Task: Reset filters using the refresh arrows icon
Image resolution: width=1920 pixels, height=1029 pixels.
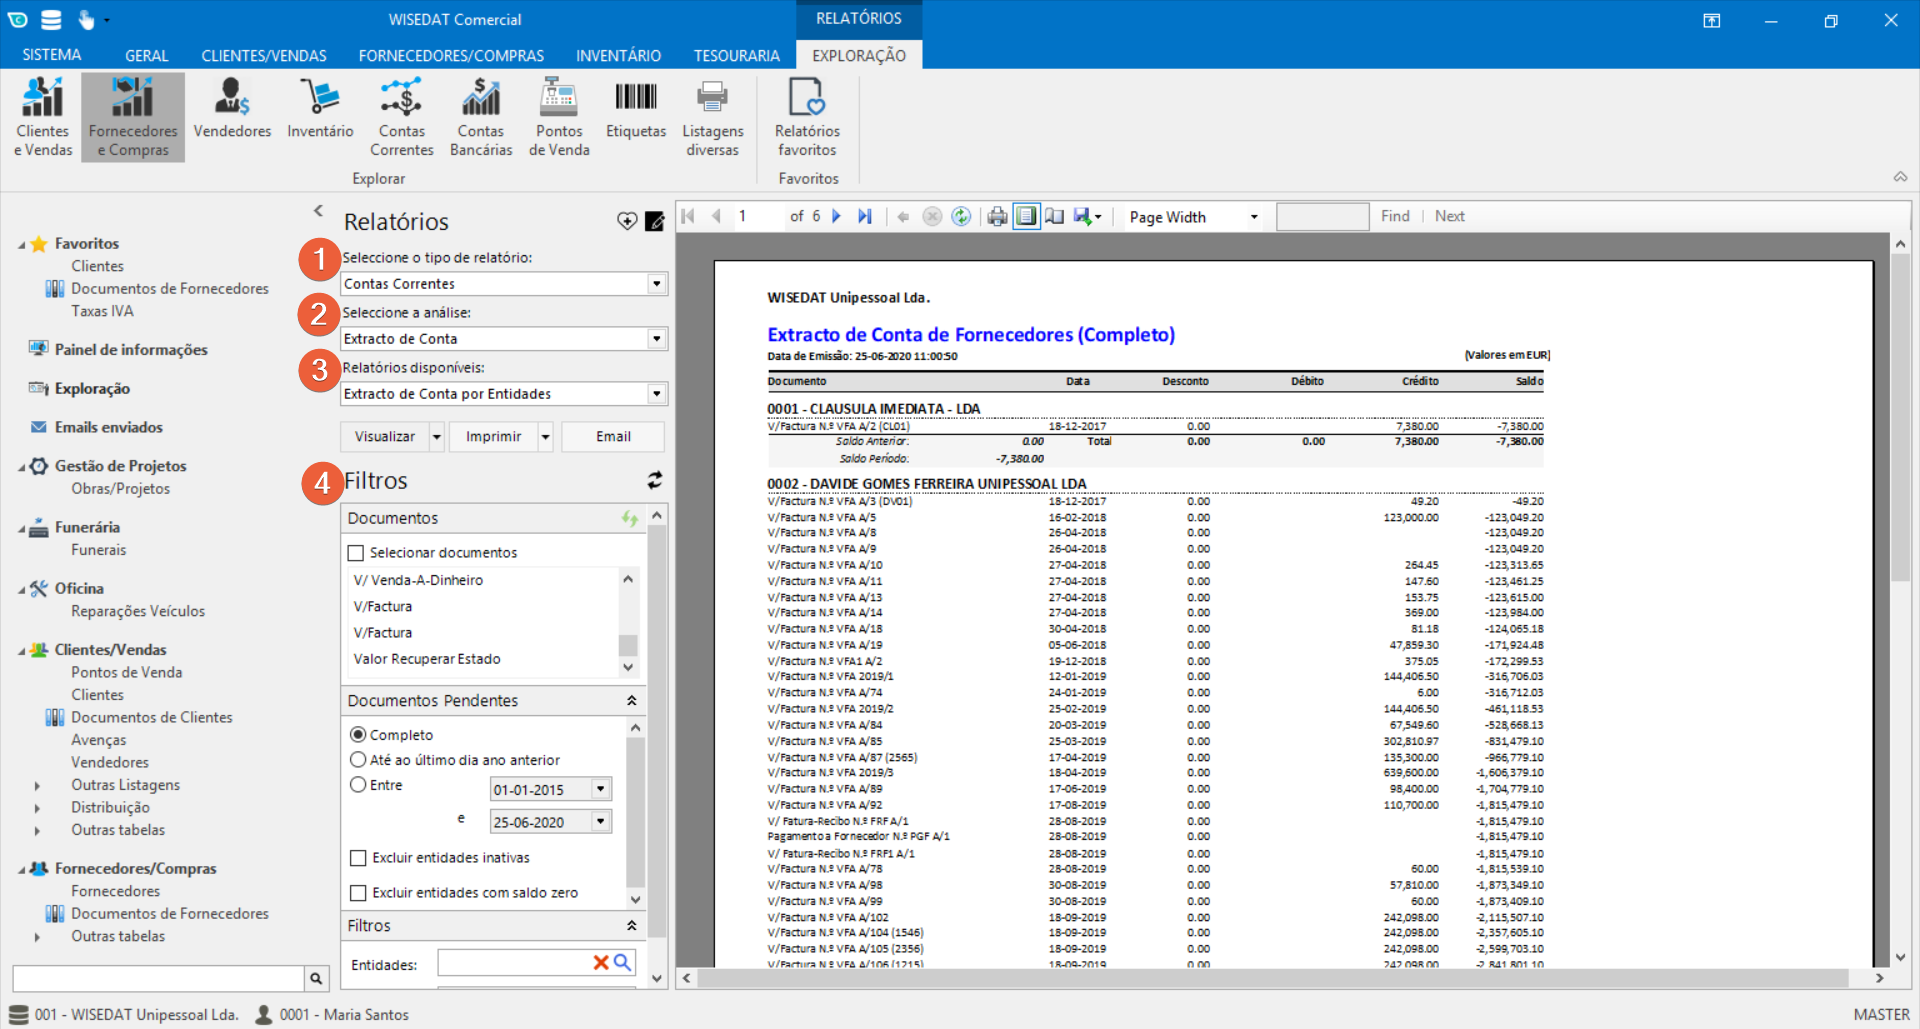Action: click(x=655, y=481)
